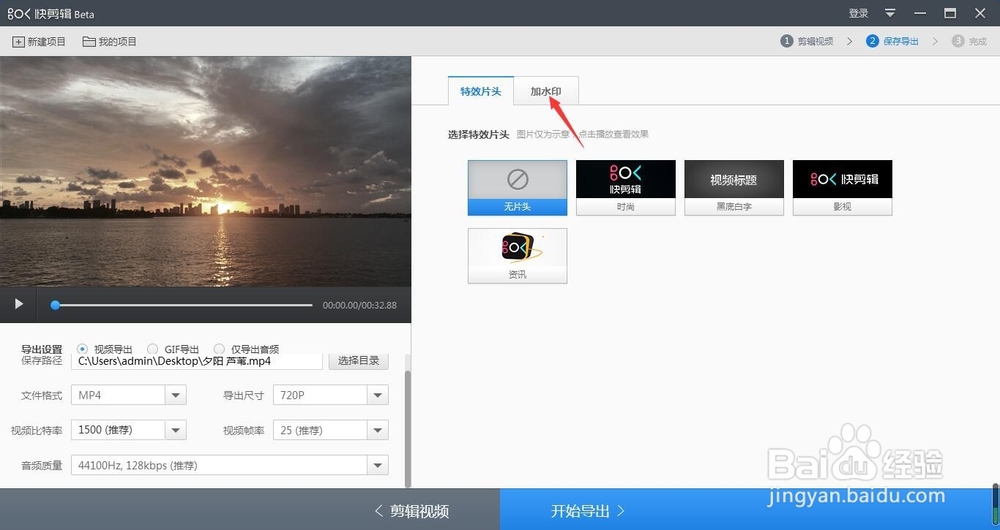Choose the 影视 intro template
This screenshot has height=530, width=1000.
[x=842, y=188]
